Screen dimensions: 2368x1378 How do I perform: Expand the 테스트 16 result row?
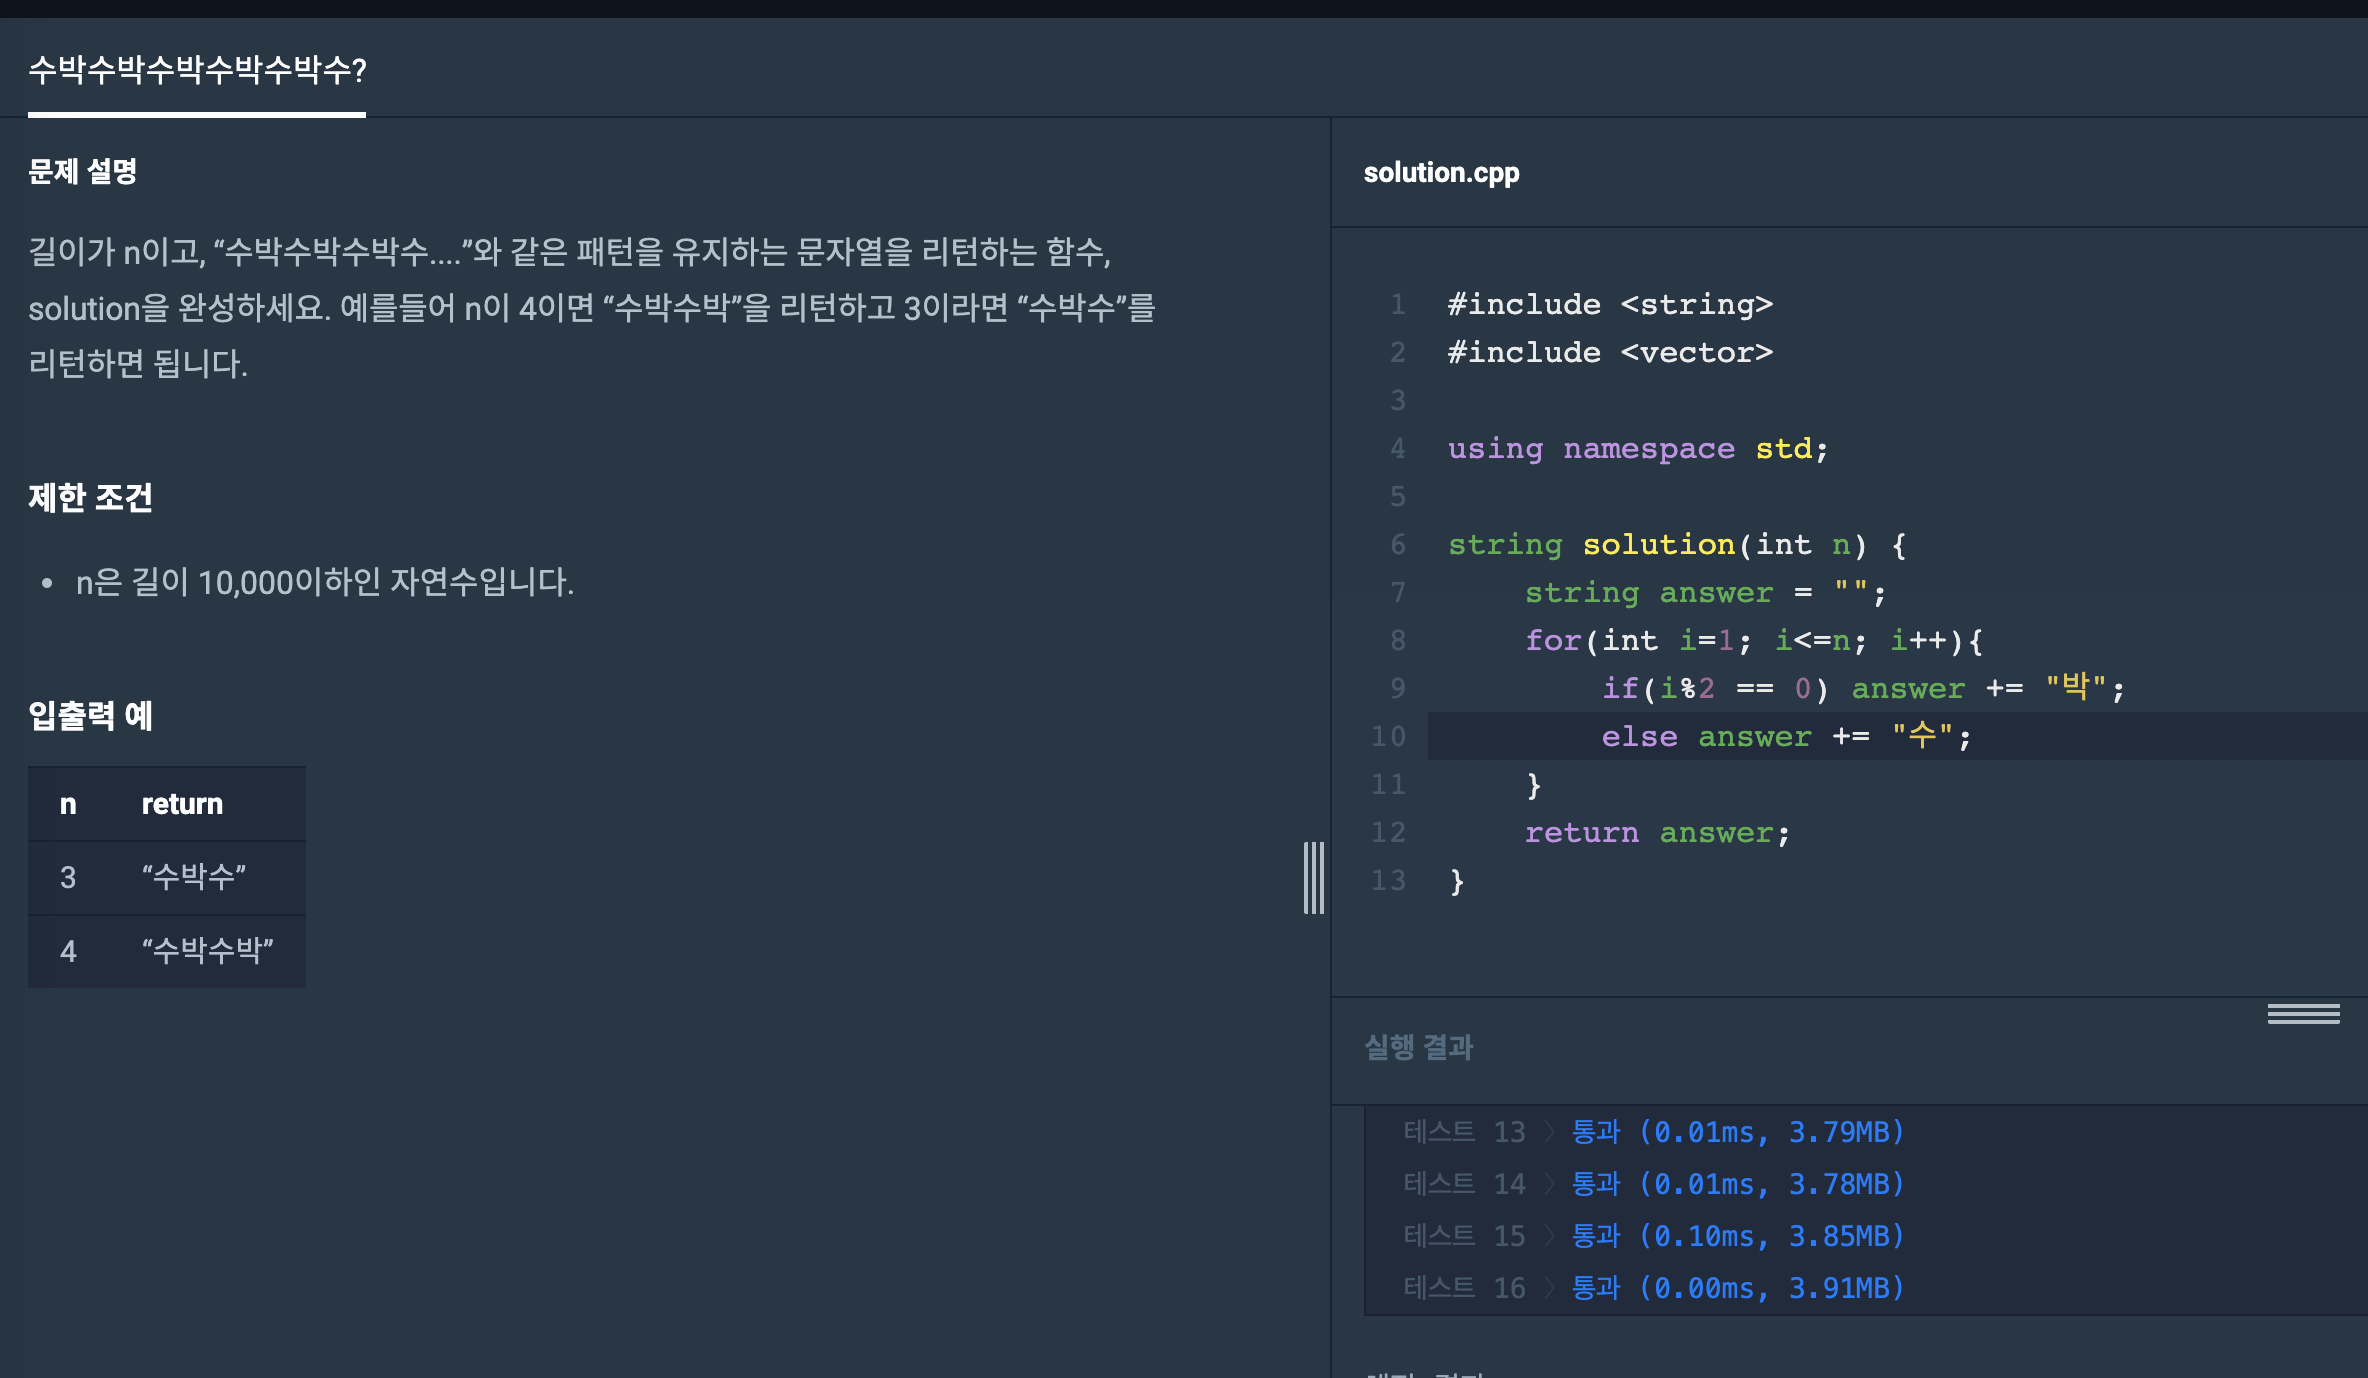[x=1549, y=1288]
